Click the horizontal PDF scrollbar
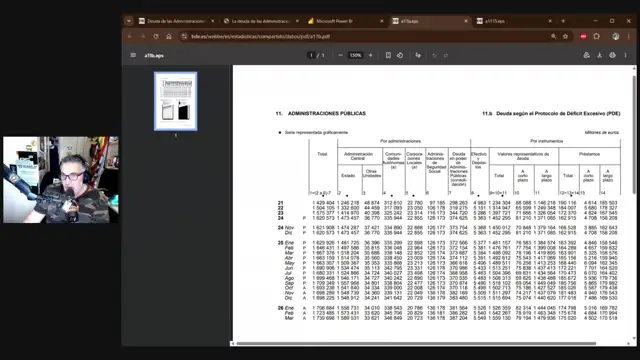Image resolution: width=640 pixels, height=360 pixels. coord(416,343)
